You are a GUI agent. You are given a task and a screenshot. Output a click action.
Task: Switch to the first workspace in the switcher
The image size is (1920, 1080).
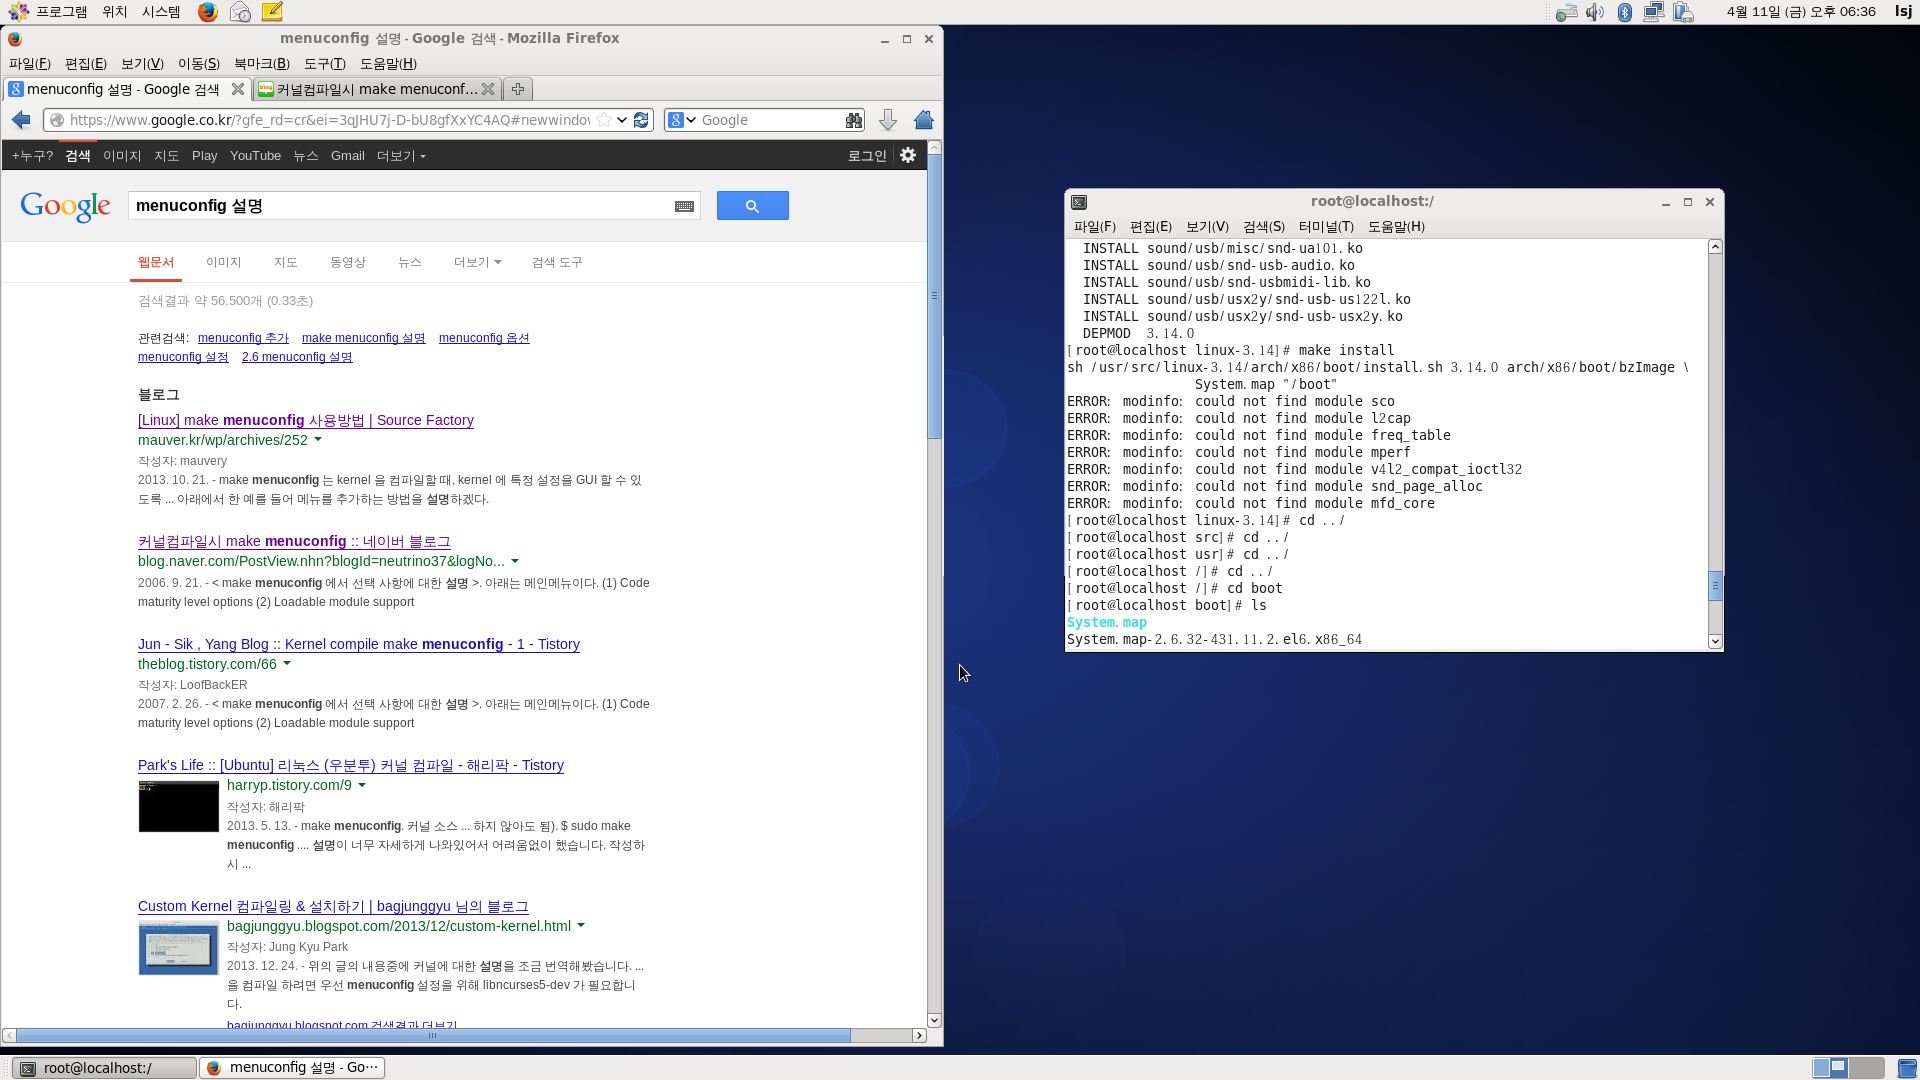[x=1830, y=1068]
